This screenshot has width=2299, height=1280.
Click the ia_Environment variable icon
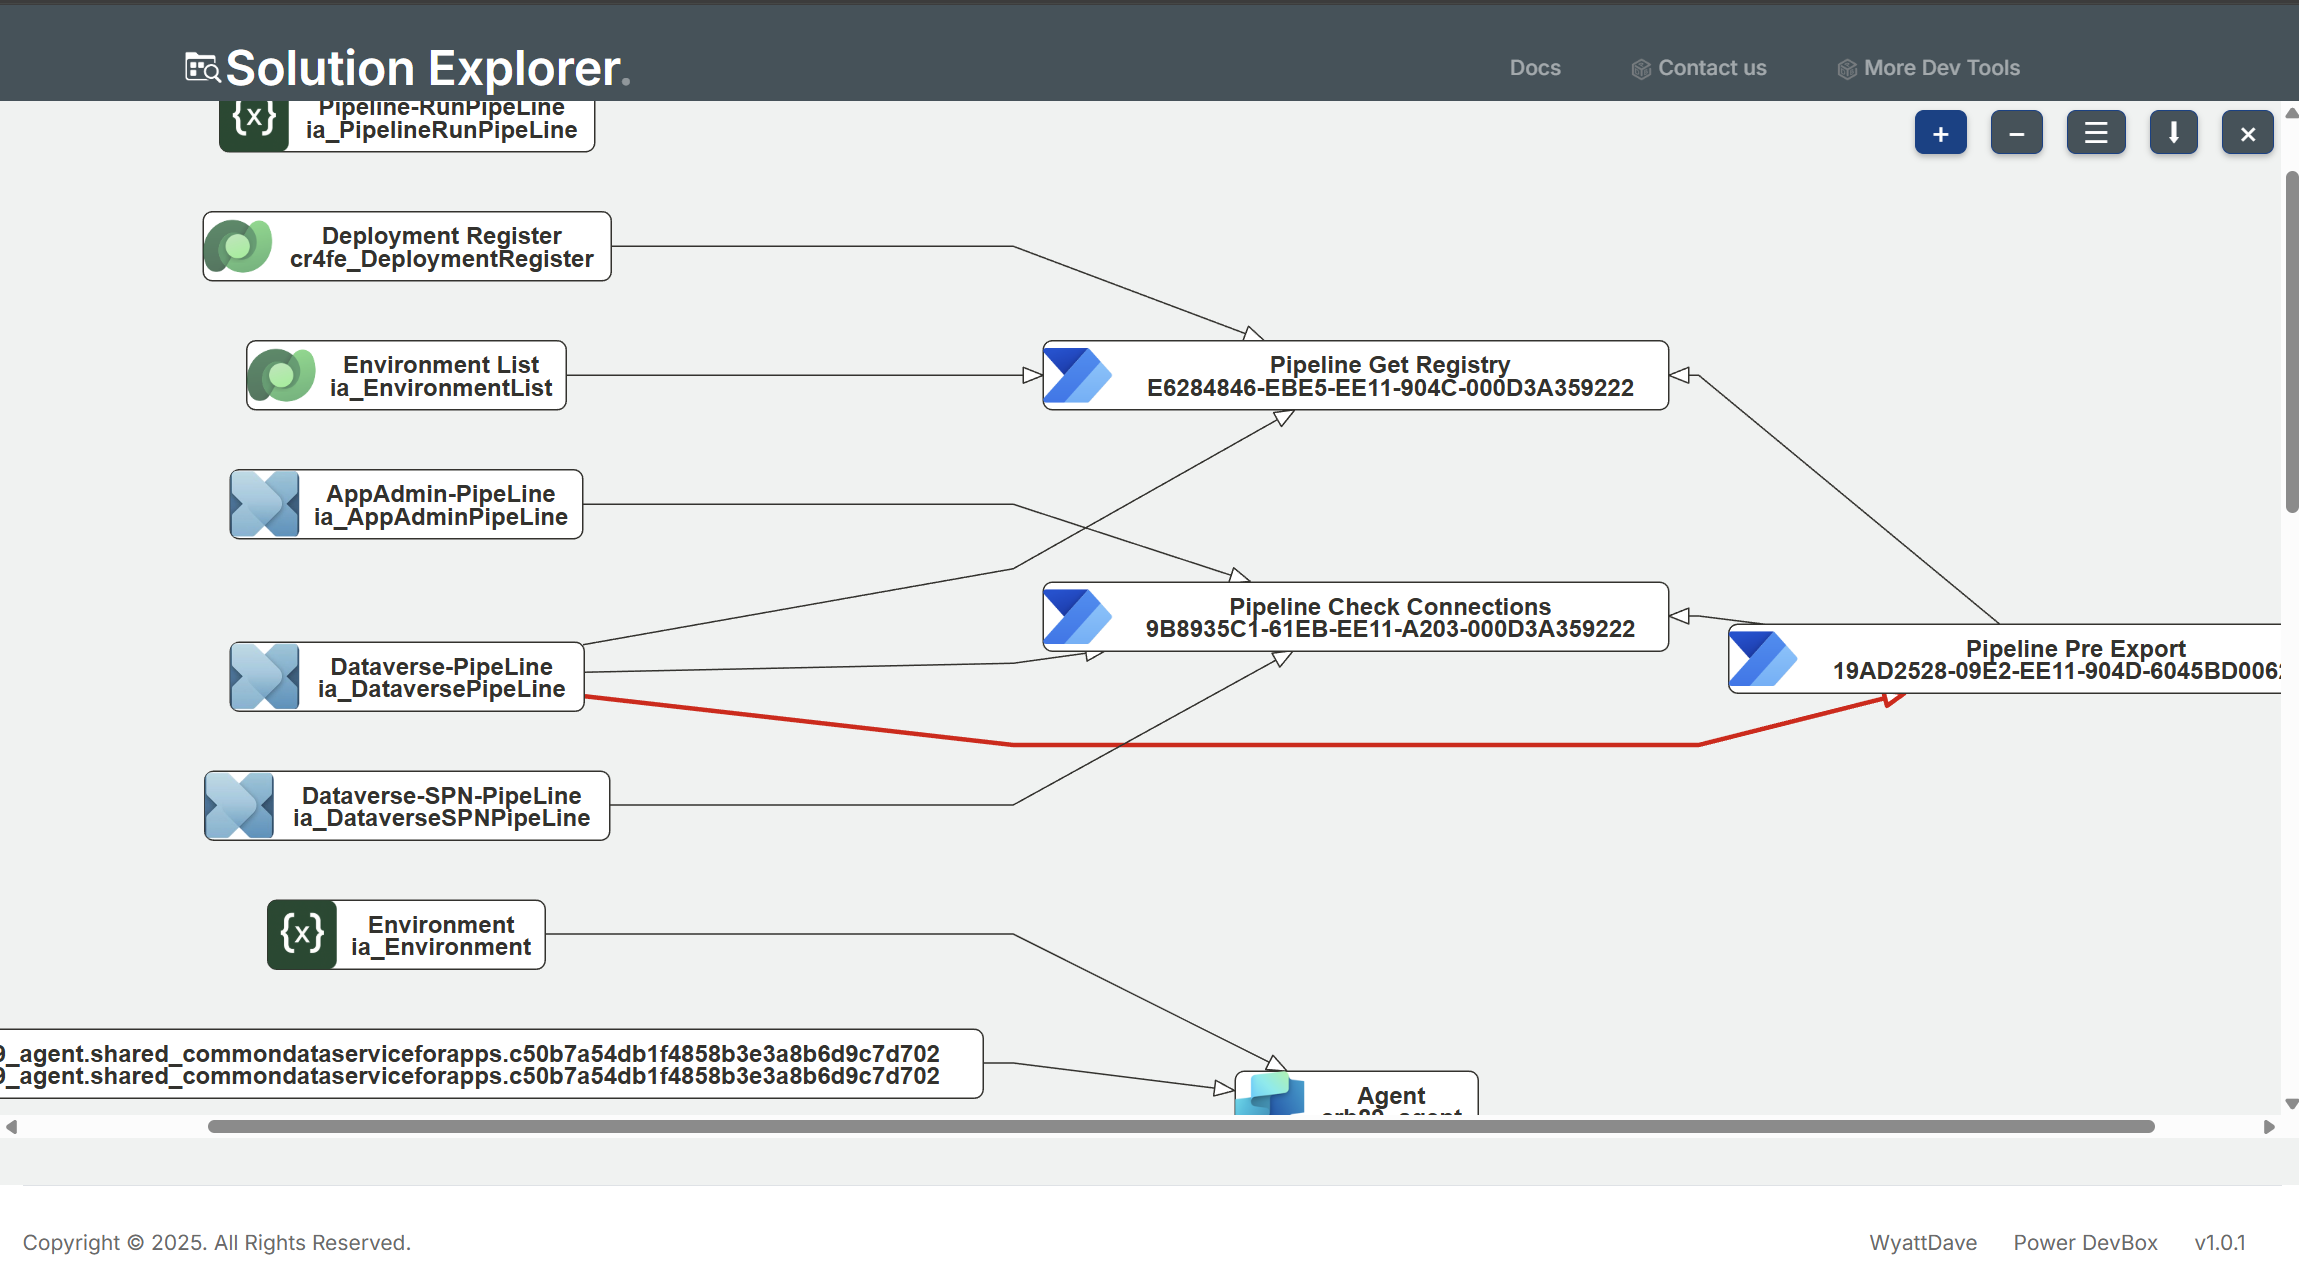pos(302,934)
